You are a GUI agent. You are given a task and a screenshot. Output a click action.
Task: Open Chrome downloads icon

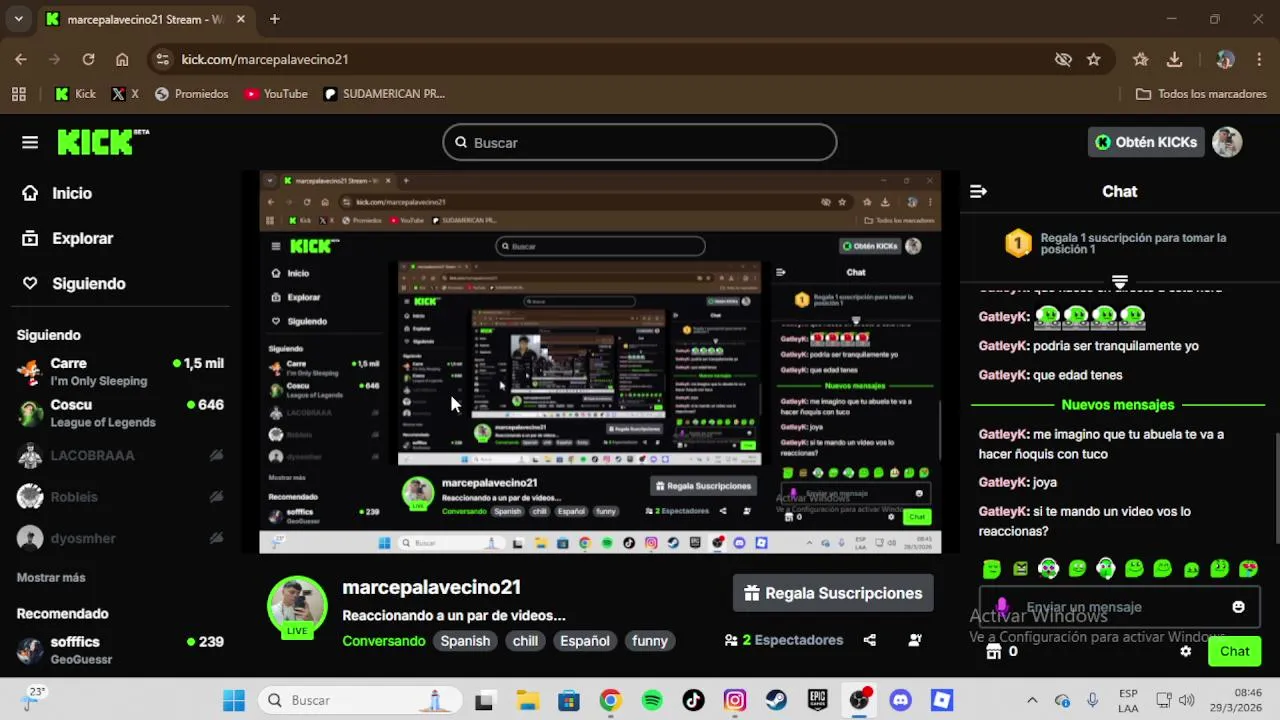coord(1175,59)
